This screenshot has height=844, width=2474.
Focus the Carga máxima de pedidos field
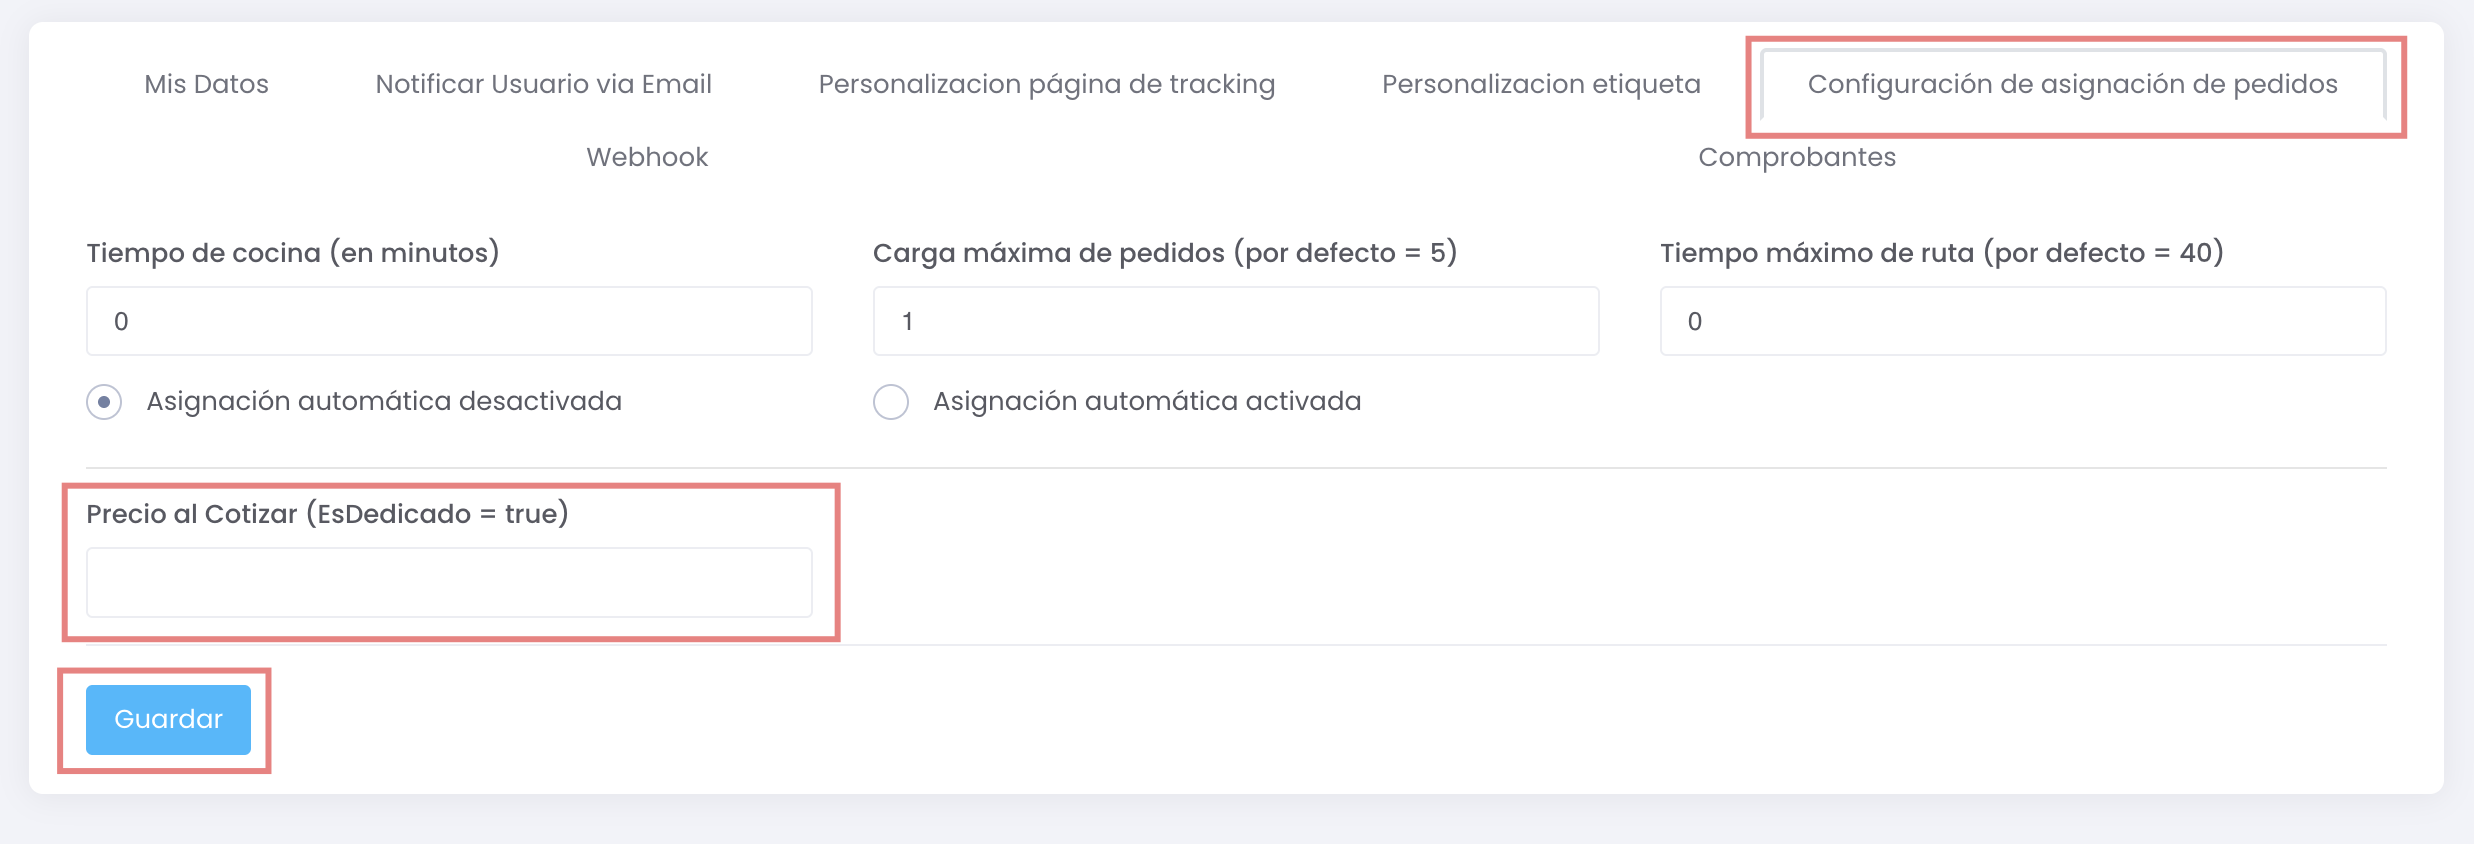click(x=1235, y=321)
